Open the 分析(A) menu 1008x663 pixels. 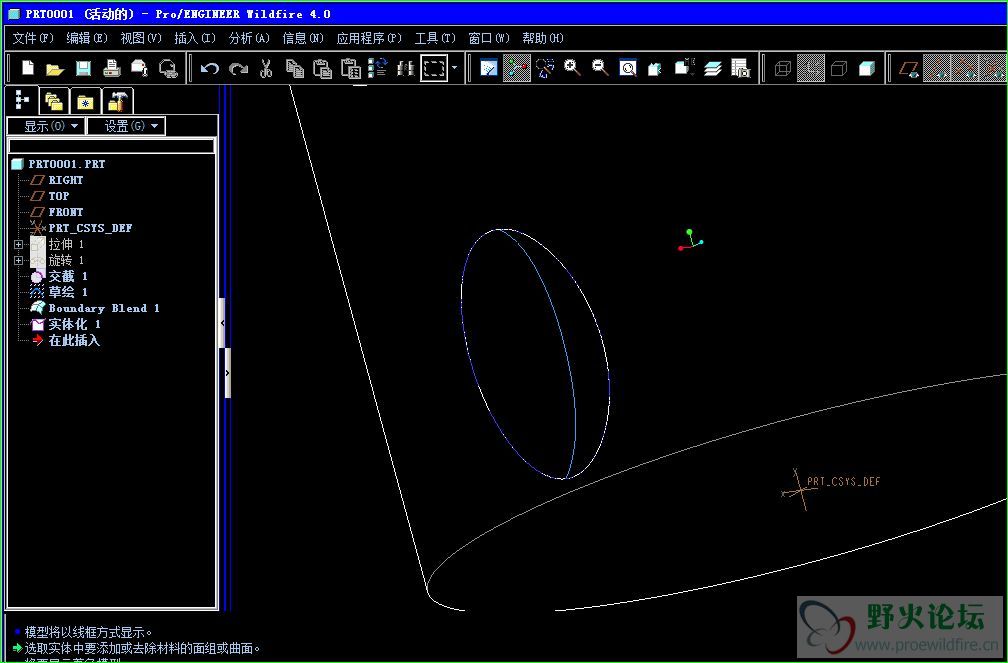pyautogui.click(x=249, y=38)
